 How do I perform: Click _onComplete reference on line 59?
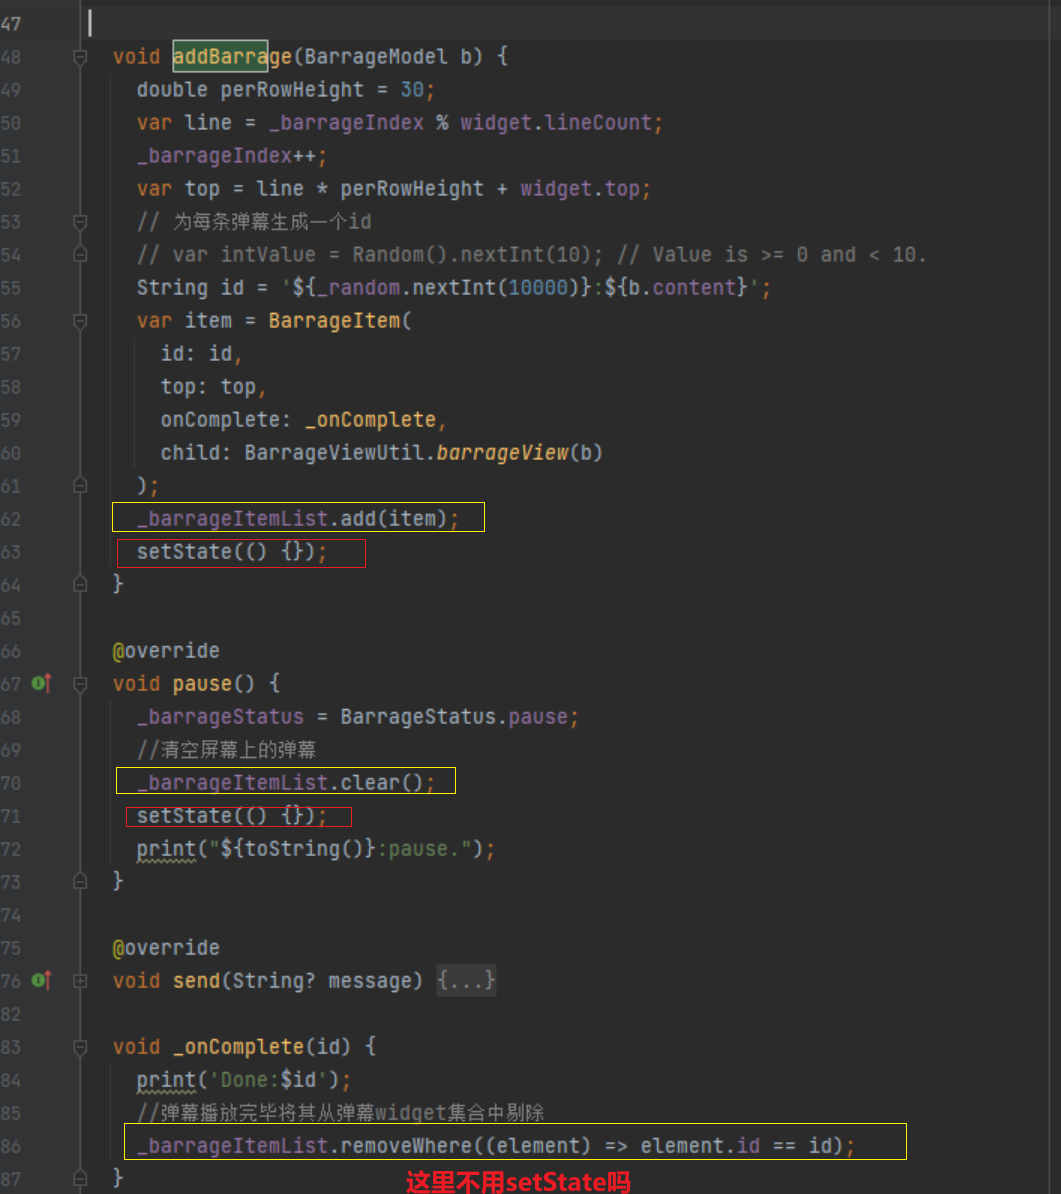click(370, 420)
